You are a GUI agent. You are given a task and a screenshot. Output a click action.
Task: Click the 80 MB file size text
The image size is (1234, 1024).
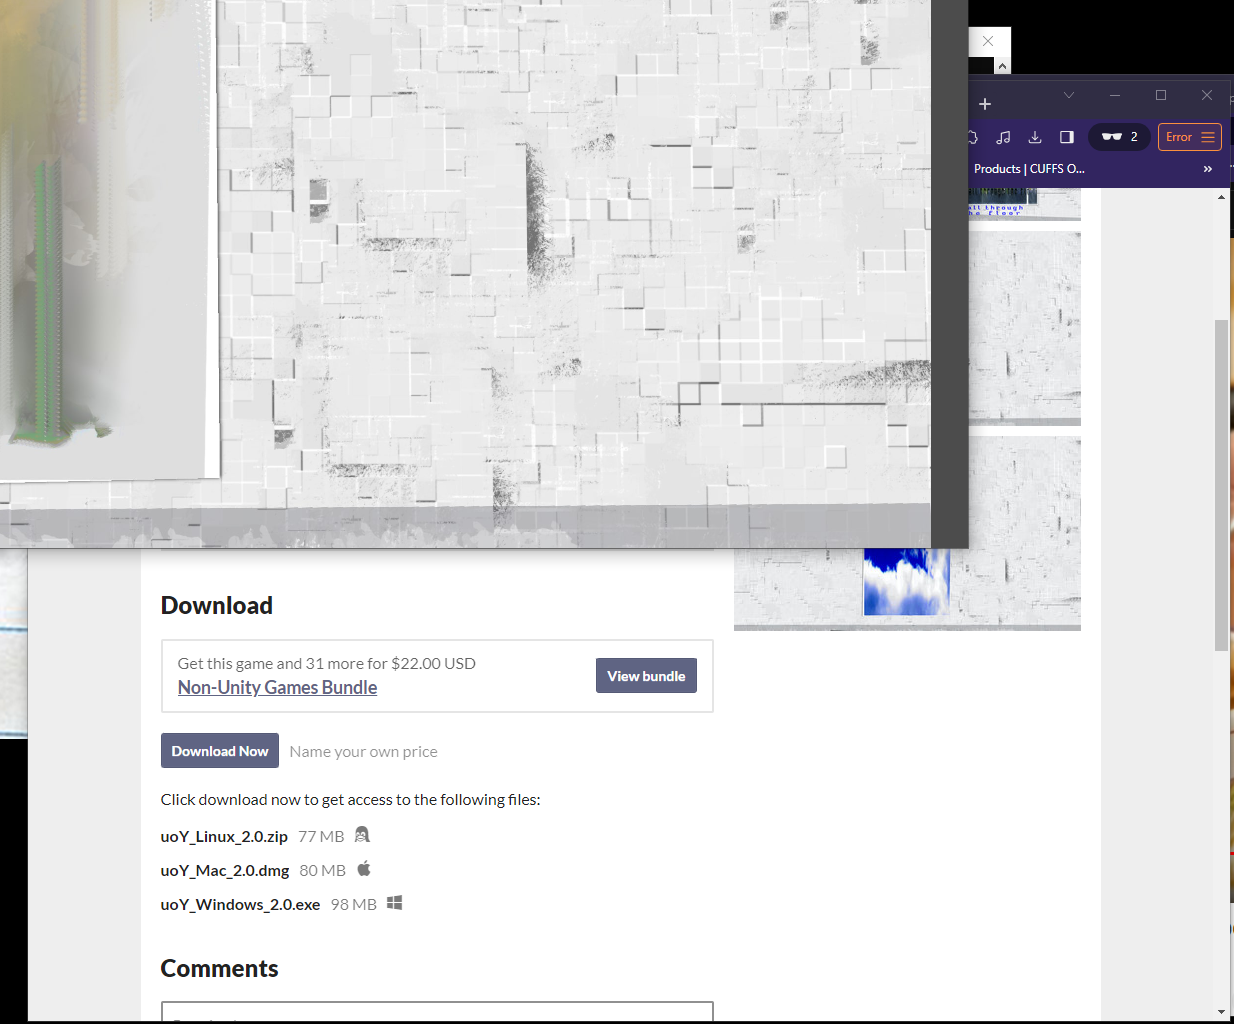pos(323,870)
